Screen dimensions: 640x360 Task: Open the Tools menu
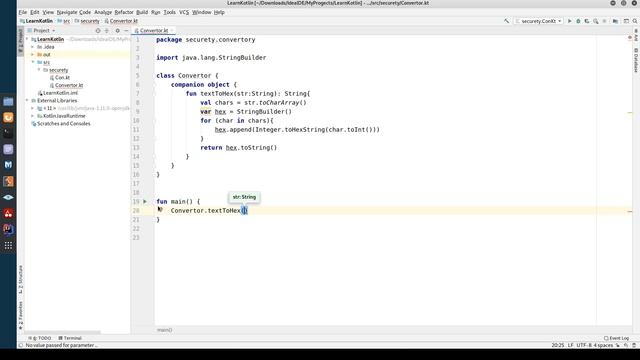pyautogui.click(x=169, y=12)
